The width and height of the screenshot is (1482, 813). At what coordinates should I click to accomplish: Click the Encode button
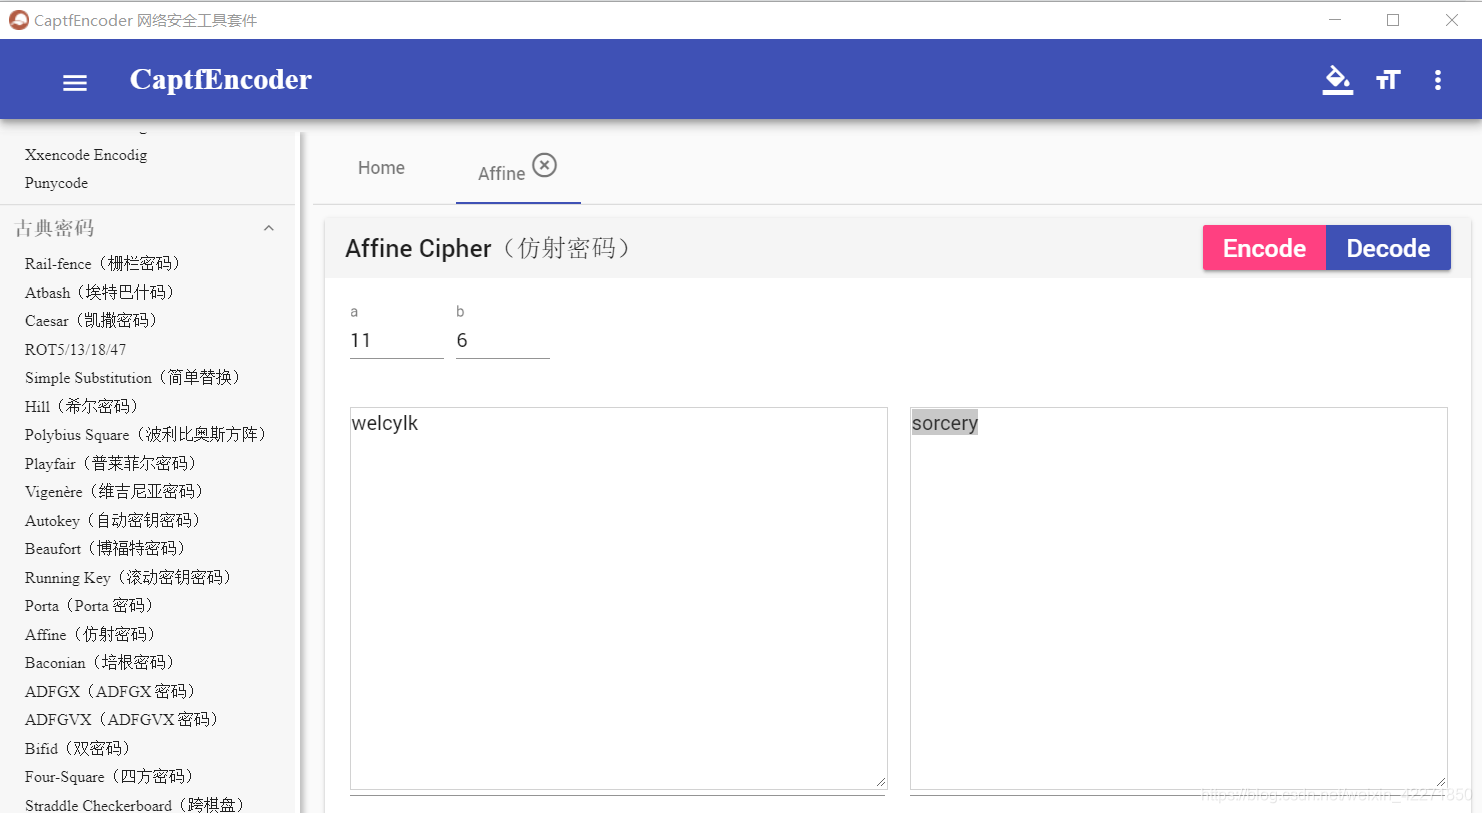(1264, 248)
